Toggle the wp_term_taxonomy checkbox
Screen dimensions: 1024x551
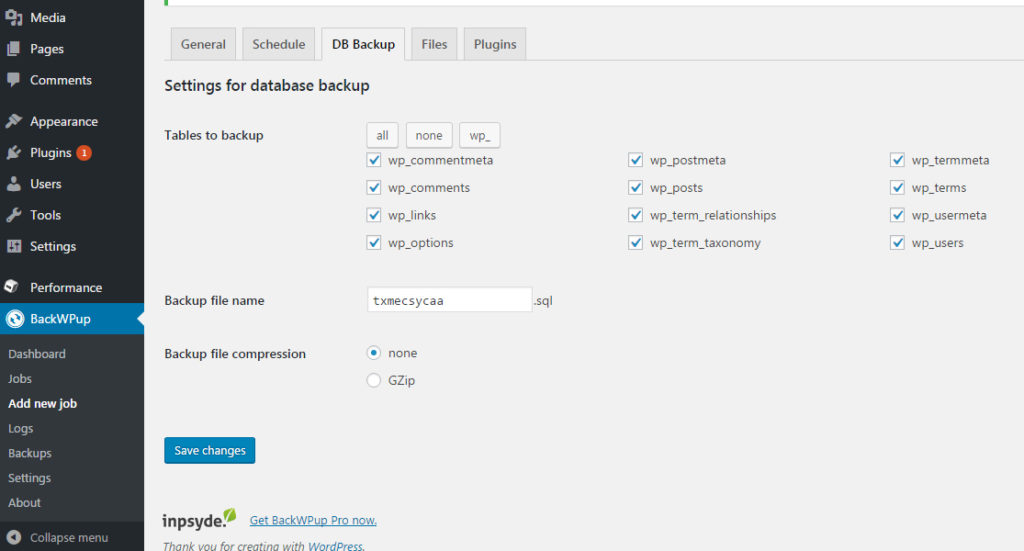tap(635, 242)
